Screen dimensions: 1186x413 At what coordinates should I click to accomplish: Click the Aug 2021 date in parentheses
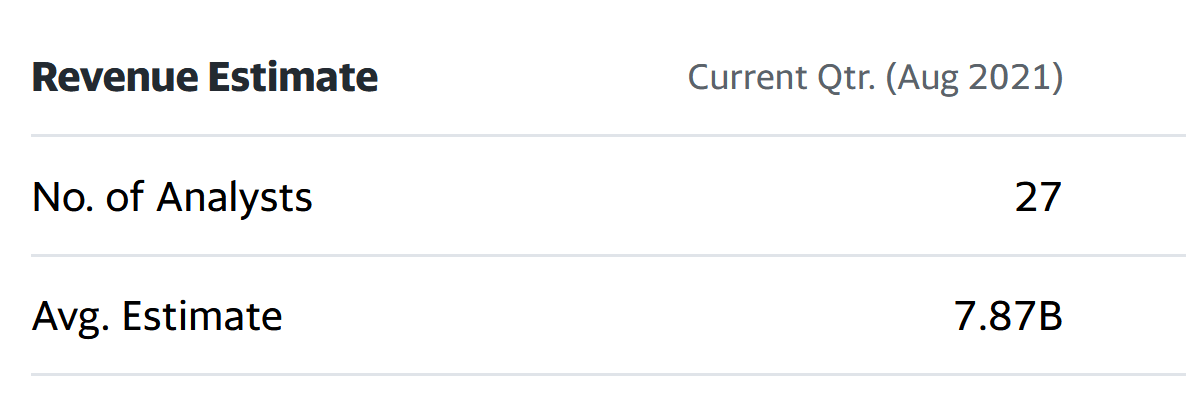974,78
